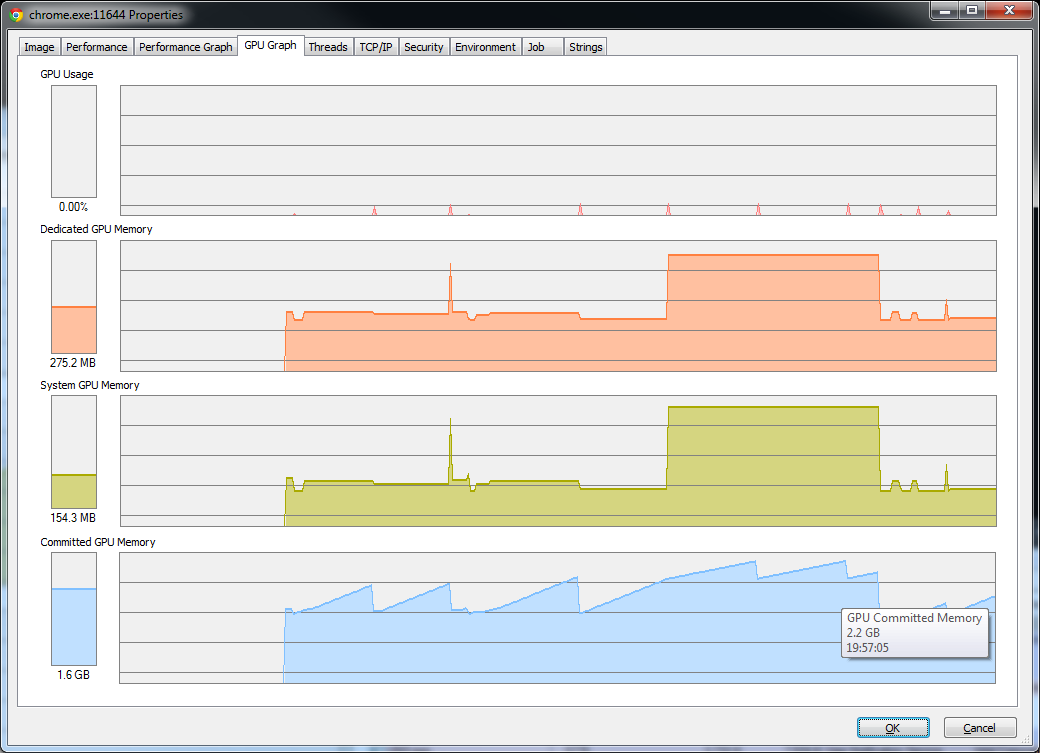The height and width of the screenshot is (753, 1040).
Task: Open the Image tab
Action: 39,47
